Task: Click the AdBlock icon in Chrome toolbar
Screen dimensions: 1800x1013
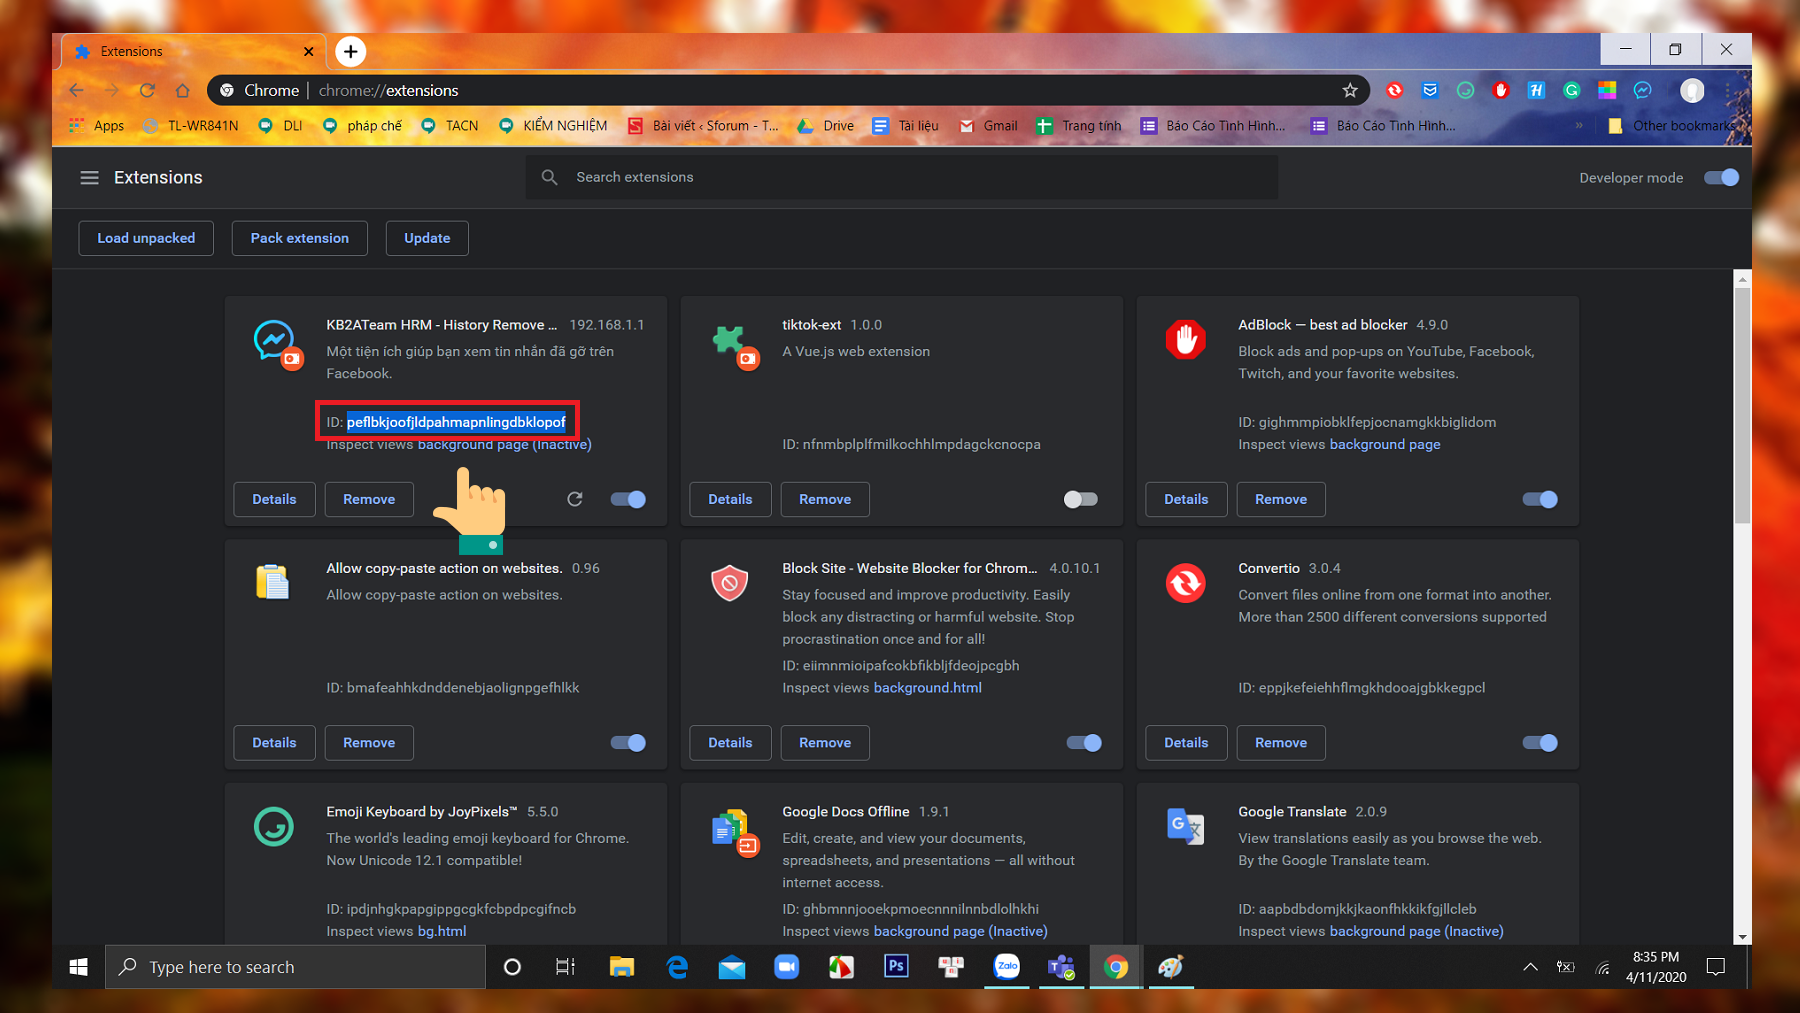Action: (1500, 90)
